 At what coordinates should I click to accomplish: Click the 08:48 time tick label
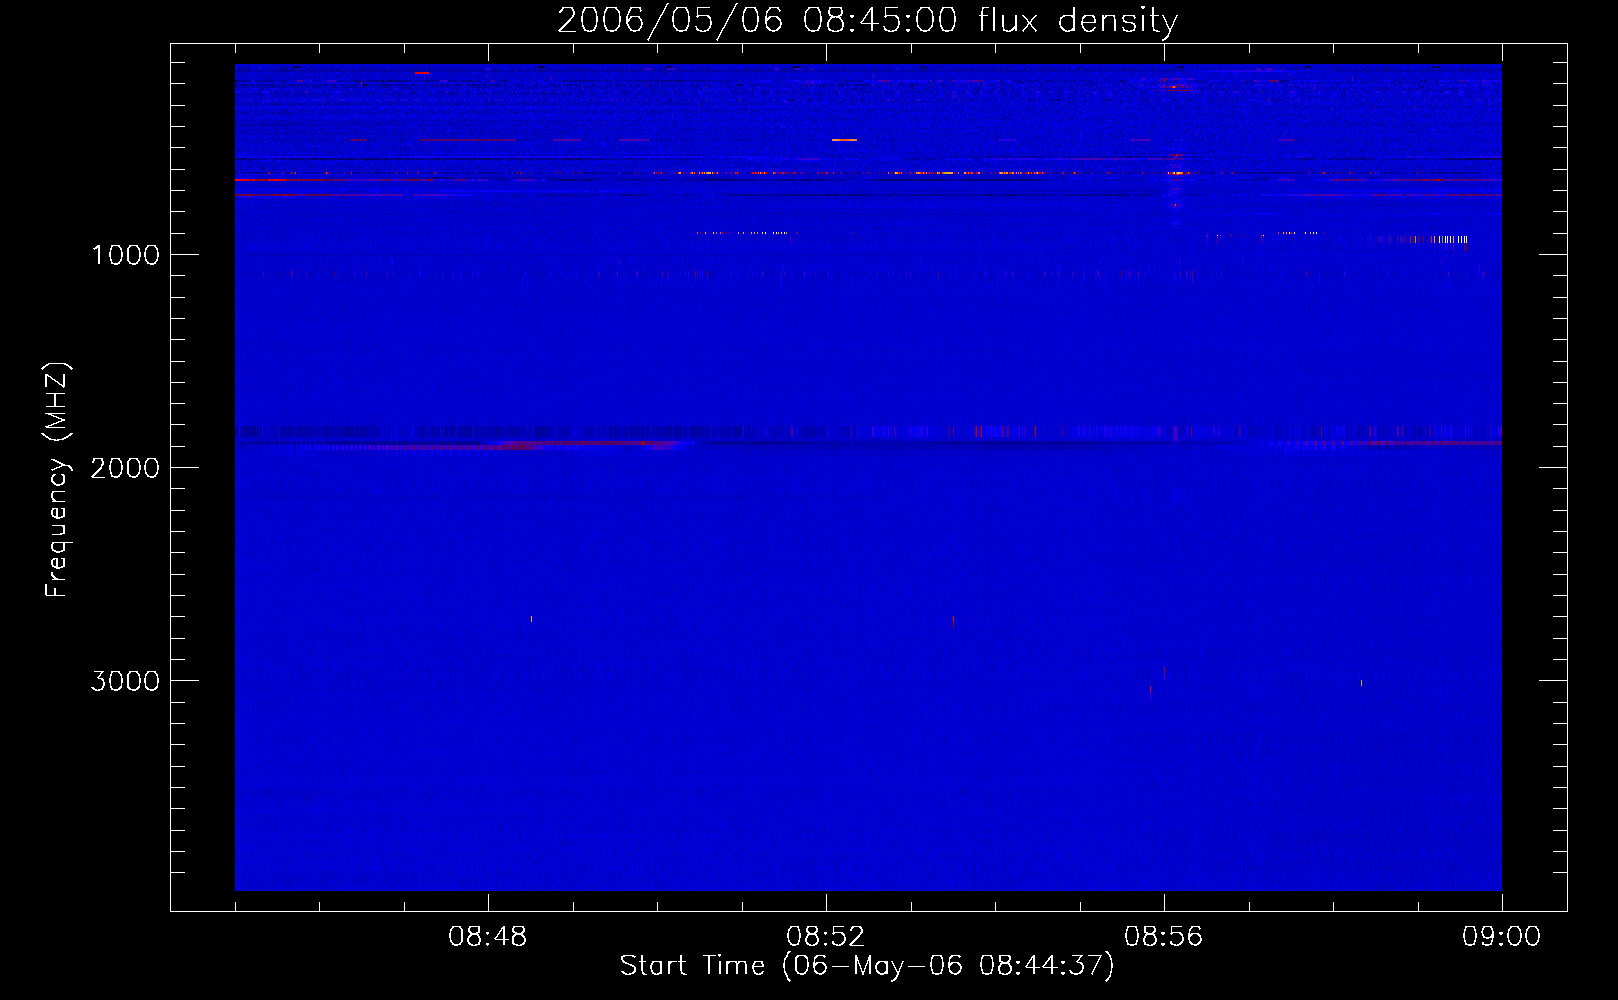(x=488, y=937)
